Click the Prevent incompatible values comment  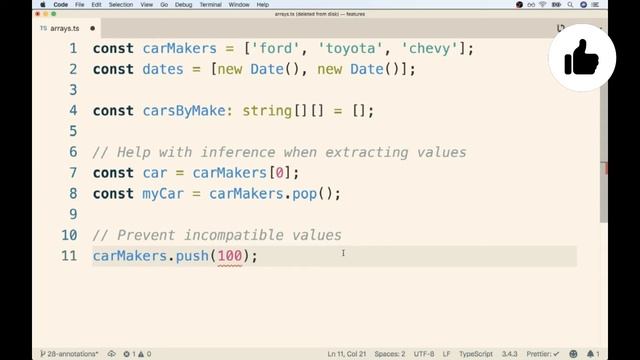tap(217, 235)
